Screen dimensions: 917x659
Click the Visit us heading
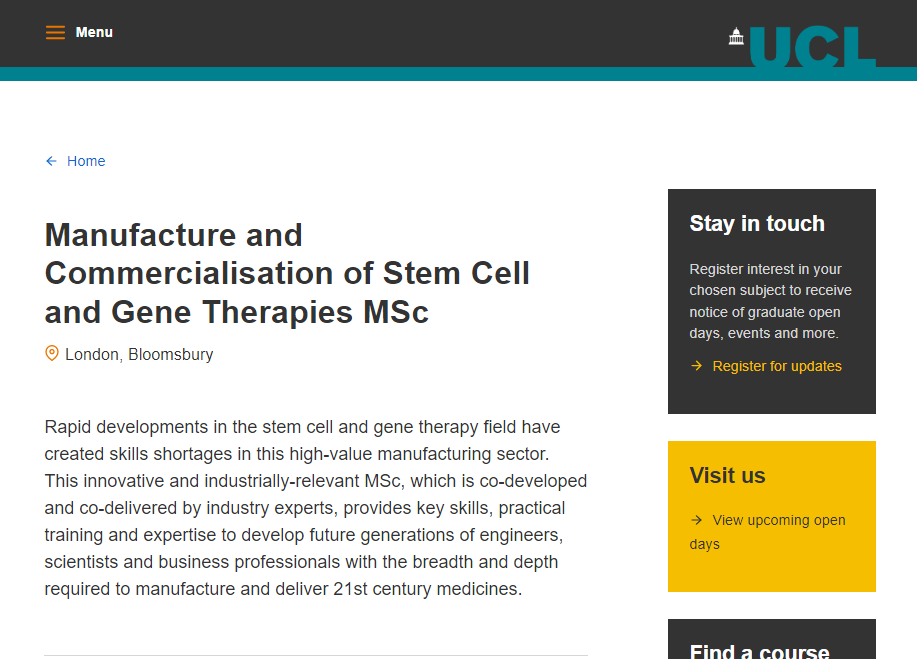(x=727, y=476)
